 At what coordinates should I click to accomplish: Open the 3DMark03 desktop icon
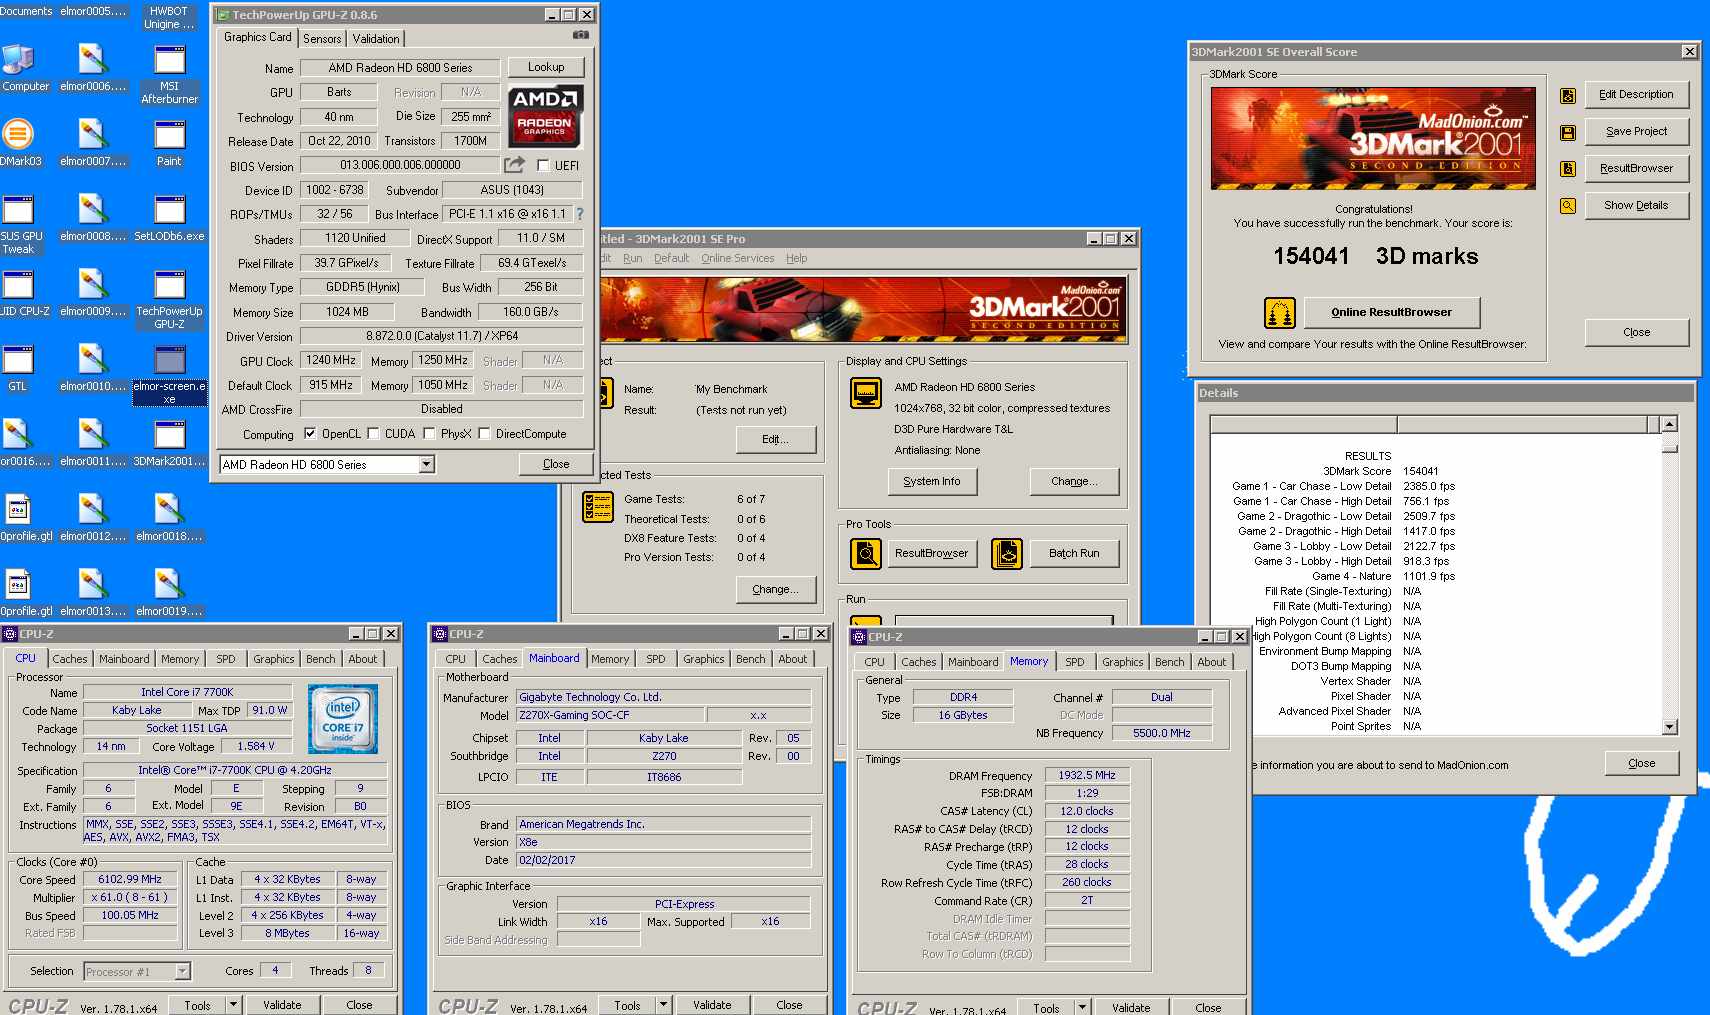pos(18,143)
